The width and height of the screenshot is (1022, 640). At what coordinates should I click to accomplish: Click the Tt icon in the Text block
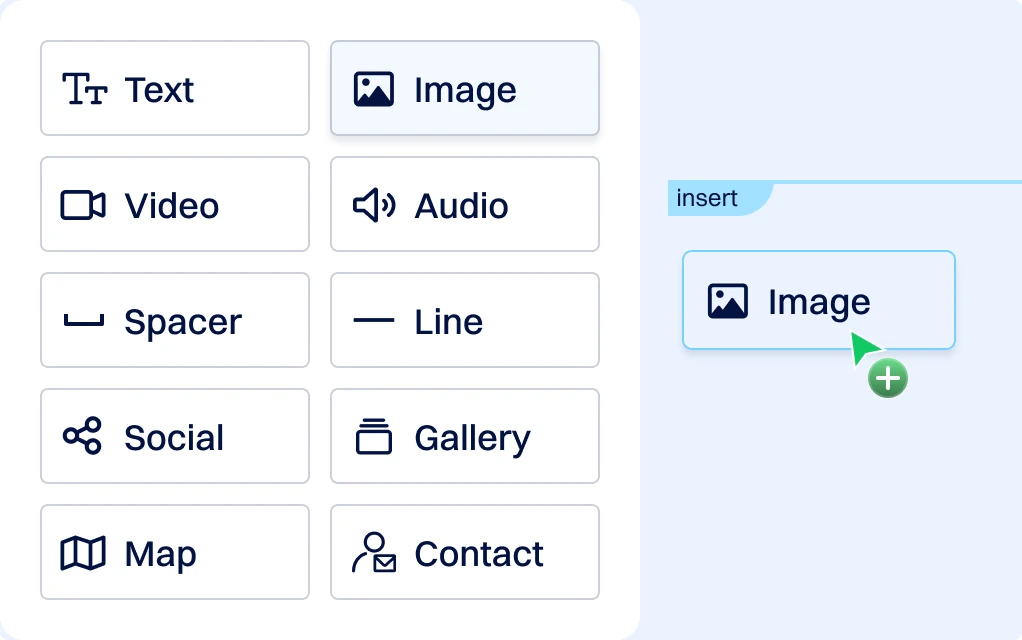click(84, 89)
